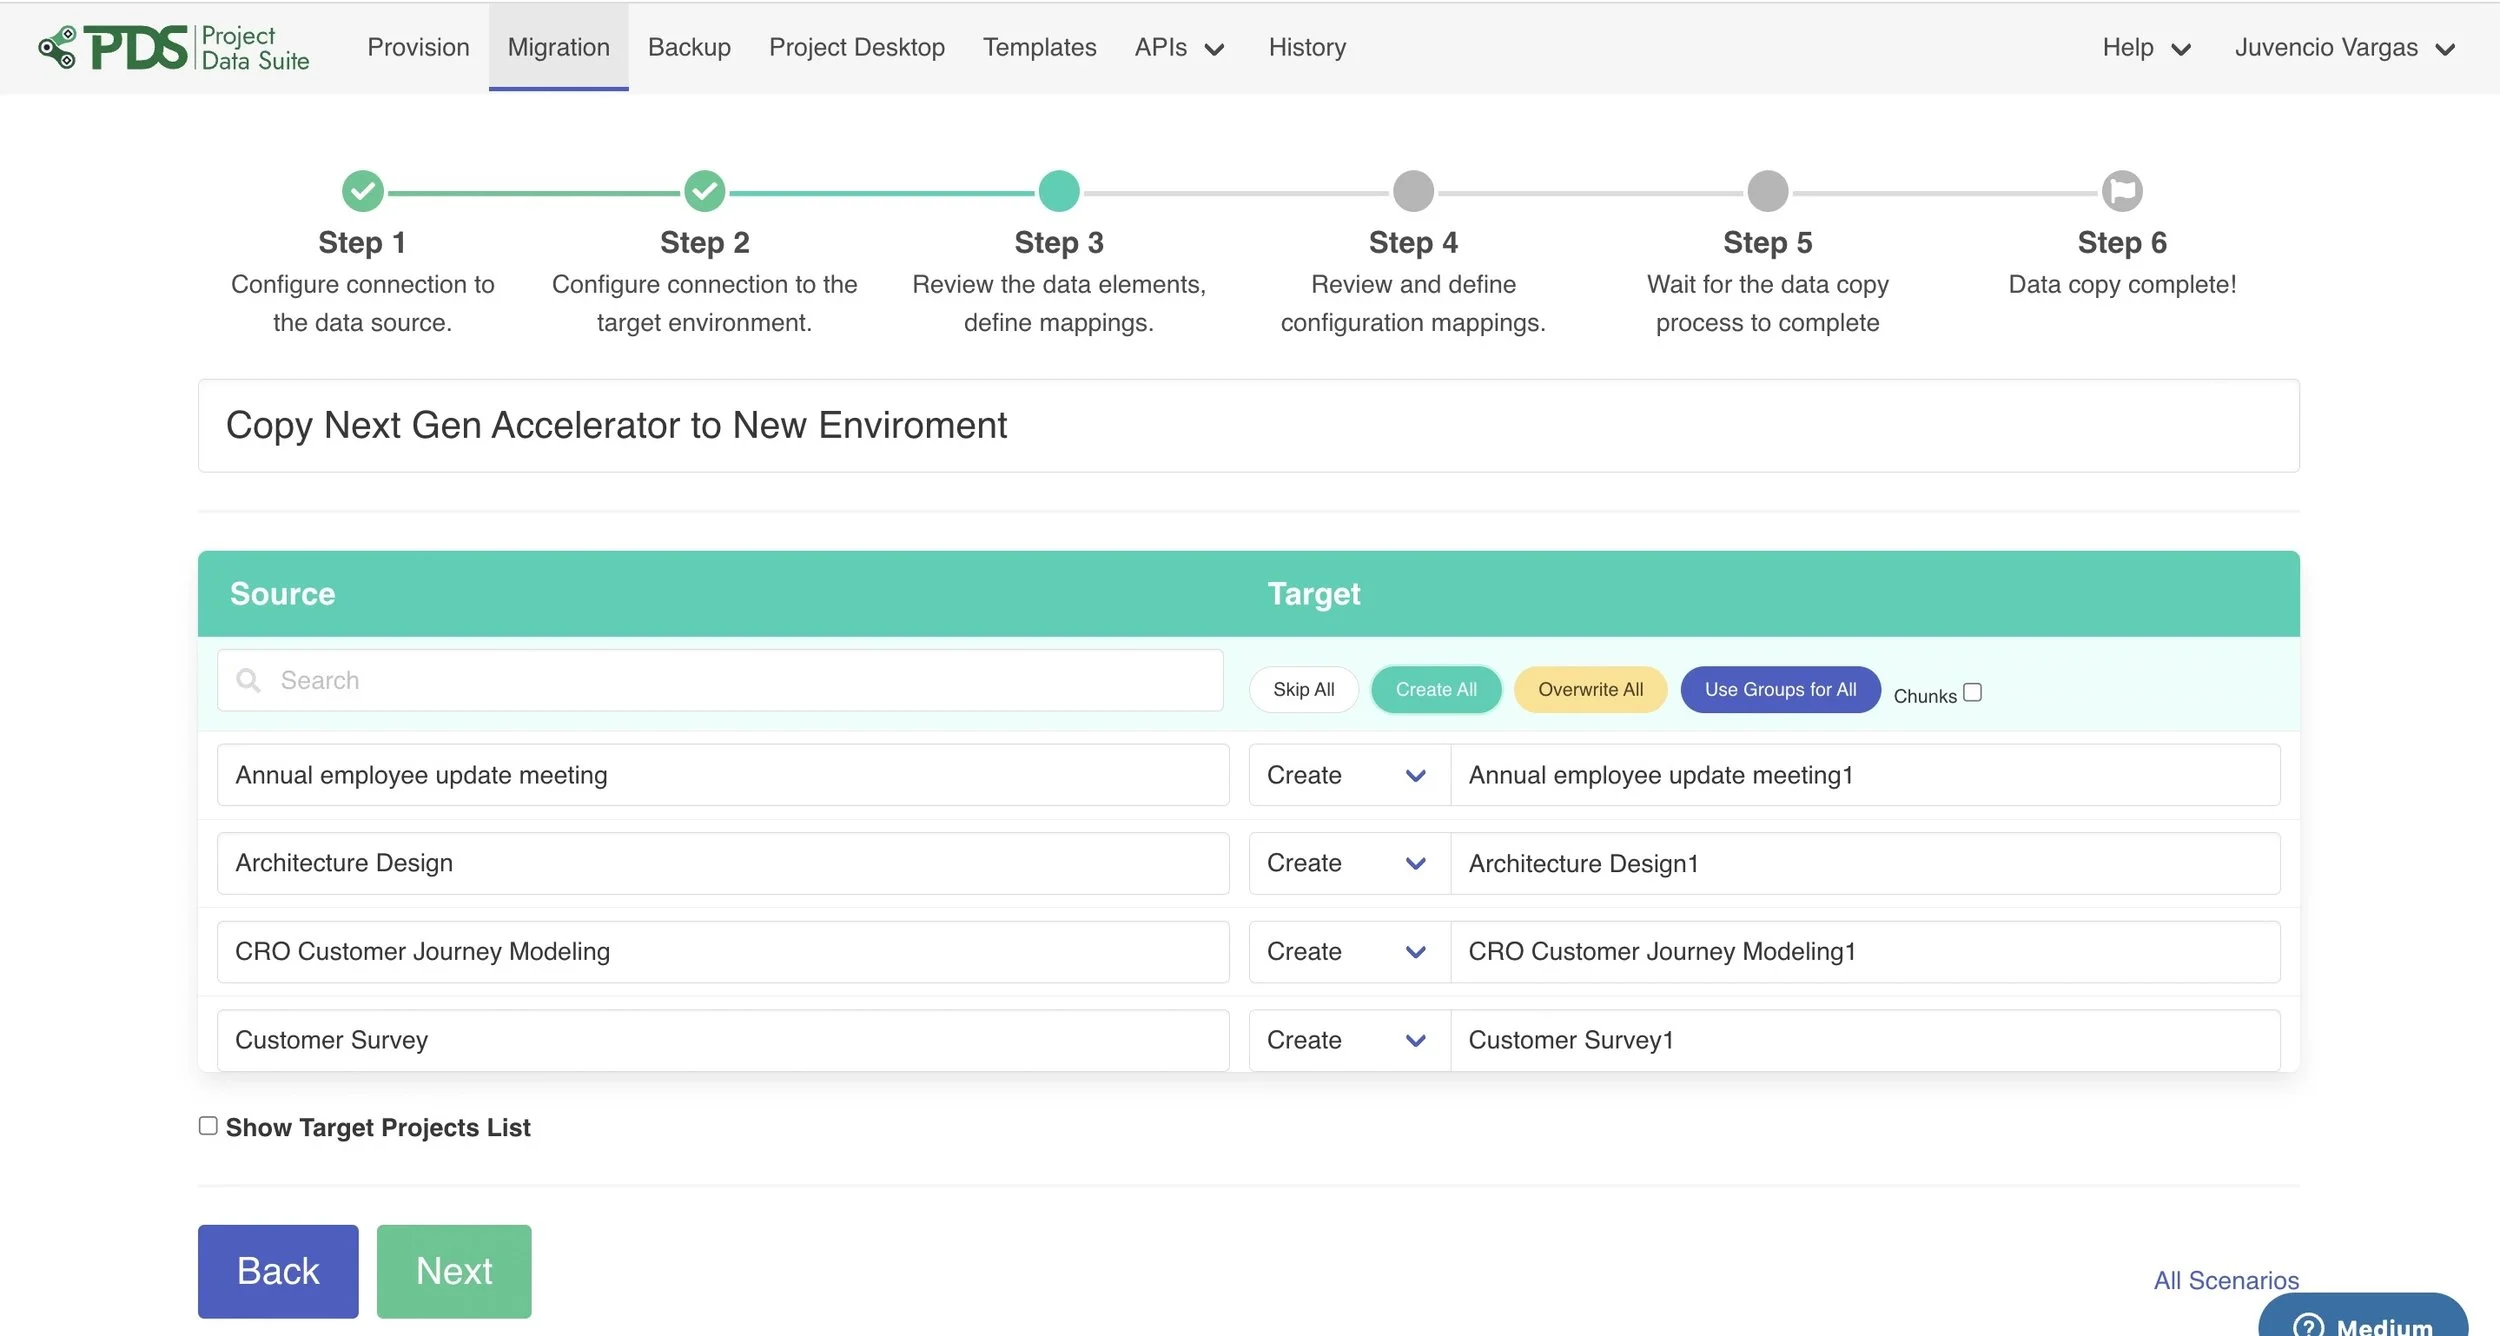Click the Step 1 green checkmark circle

coord(362,190)
